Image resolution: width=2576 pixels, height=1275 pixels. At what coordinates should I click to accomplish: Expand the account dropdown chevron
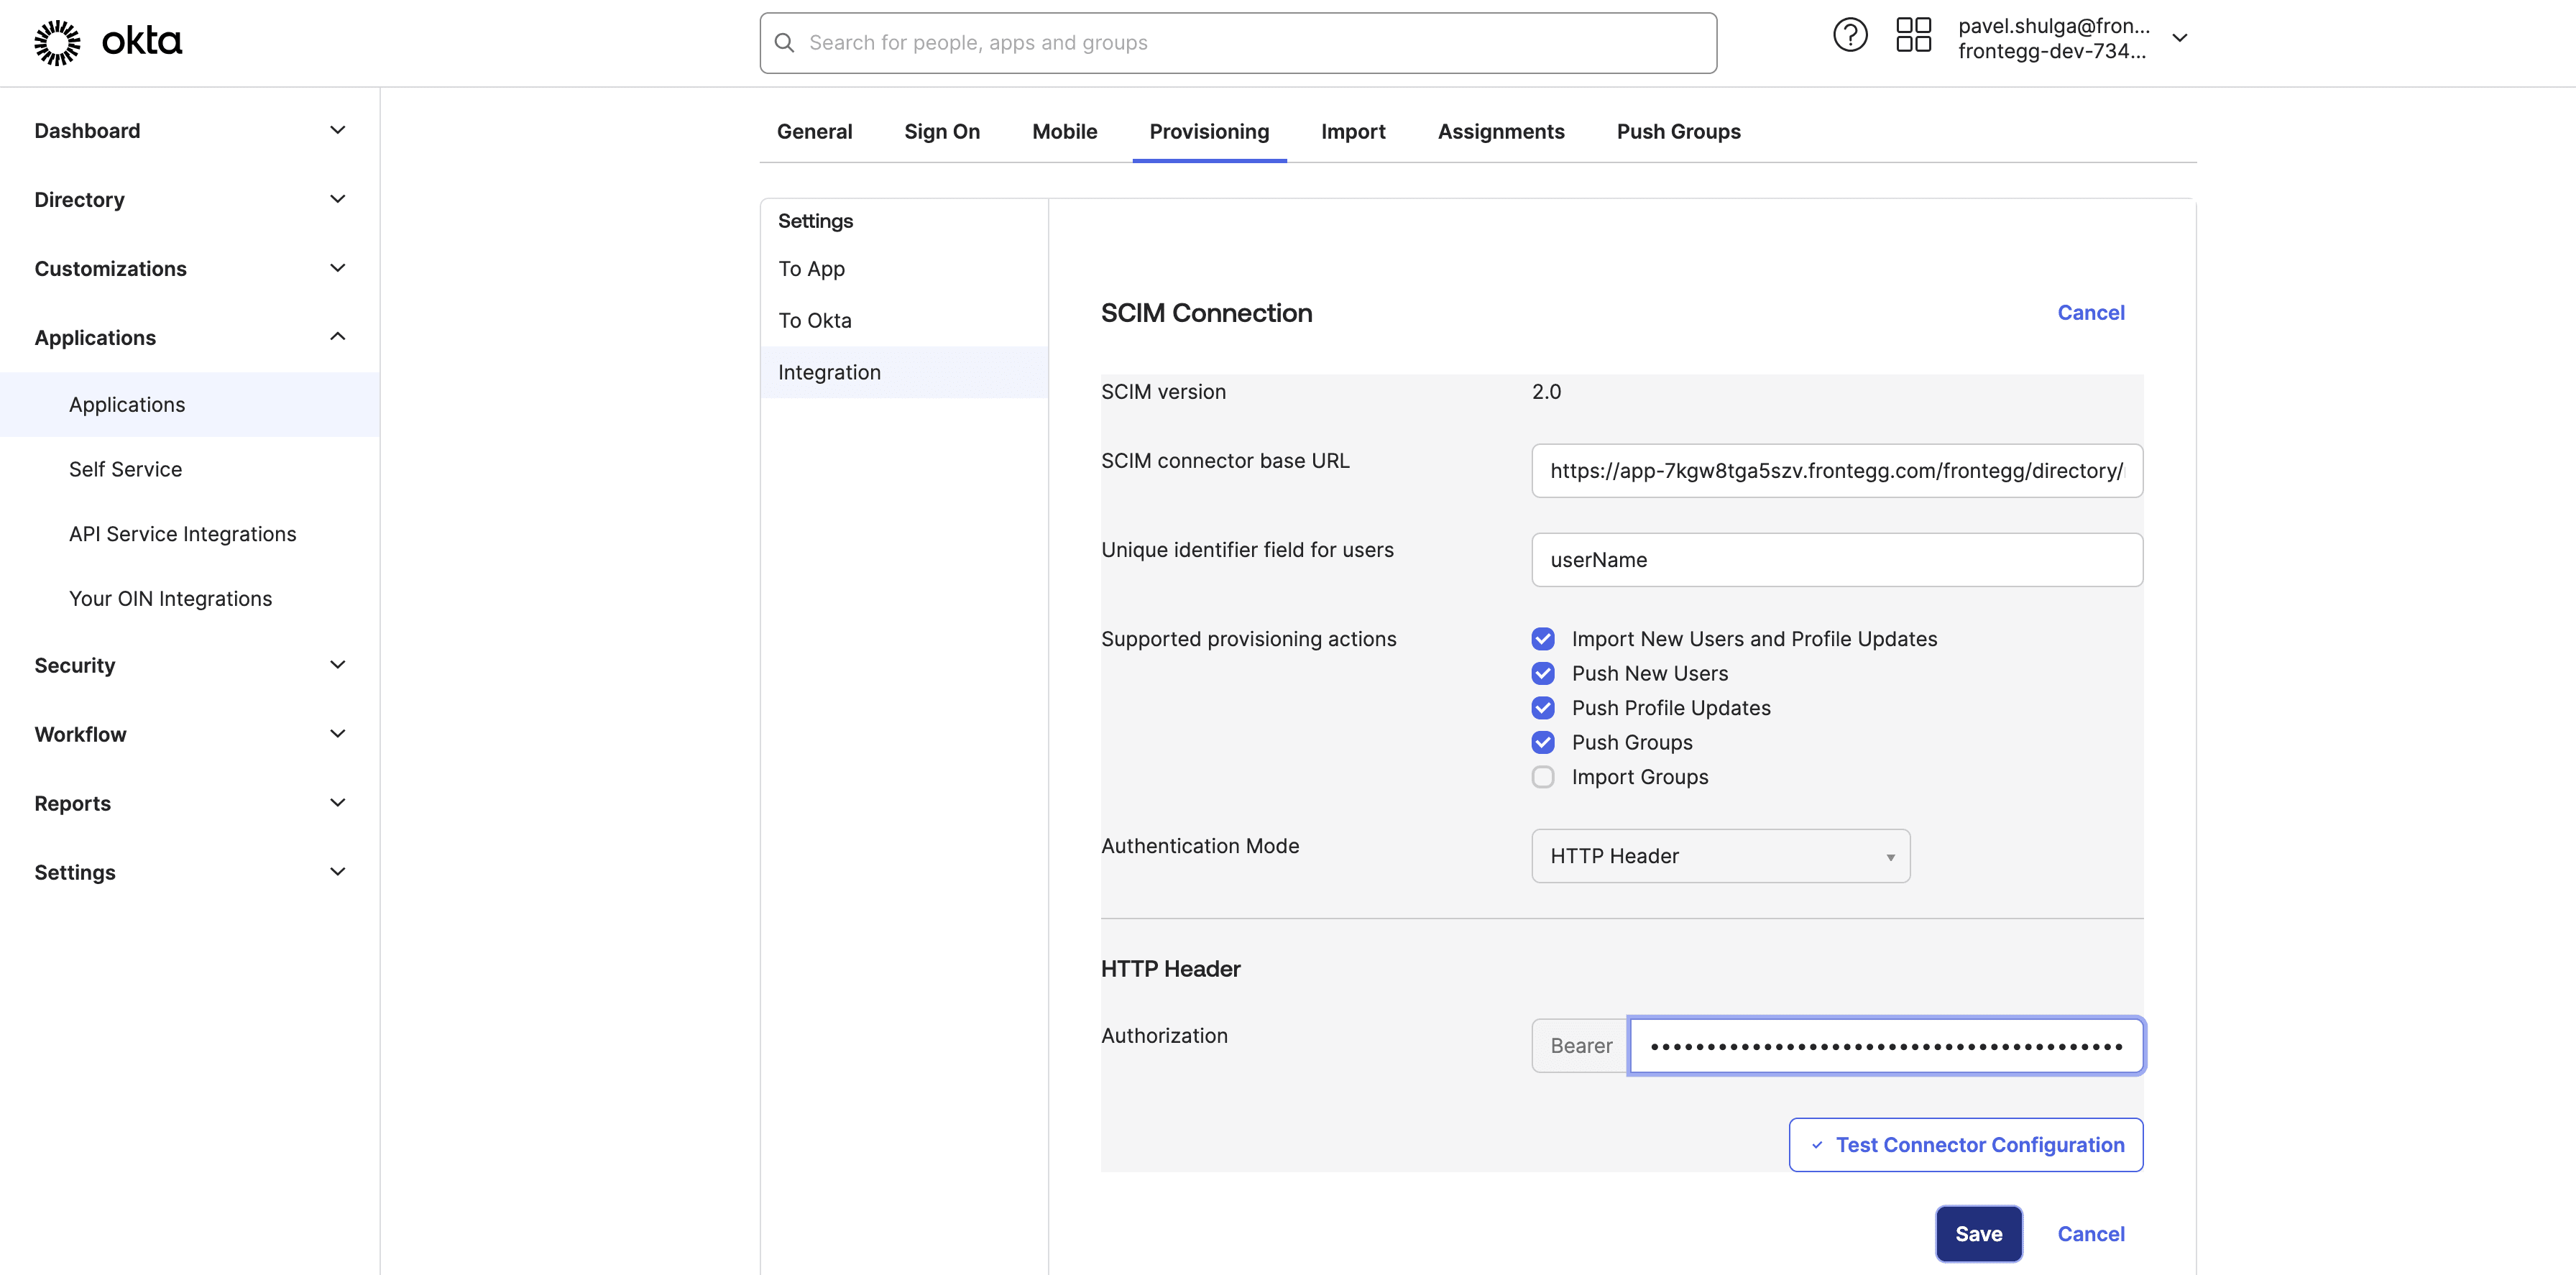[2180, 38]
